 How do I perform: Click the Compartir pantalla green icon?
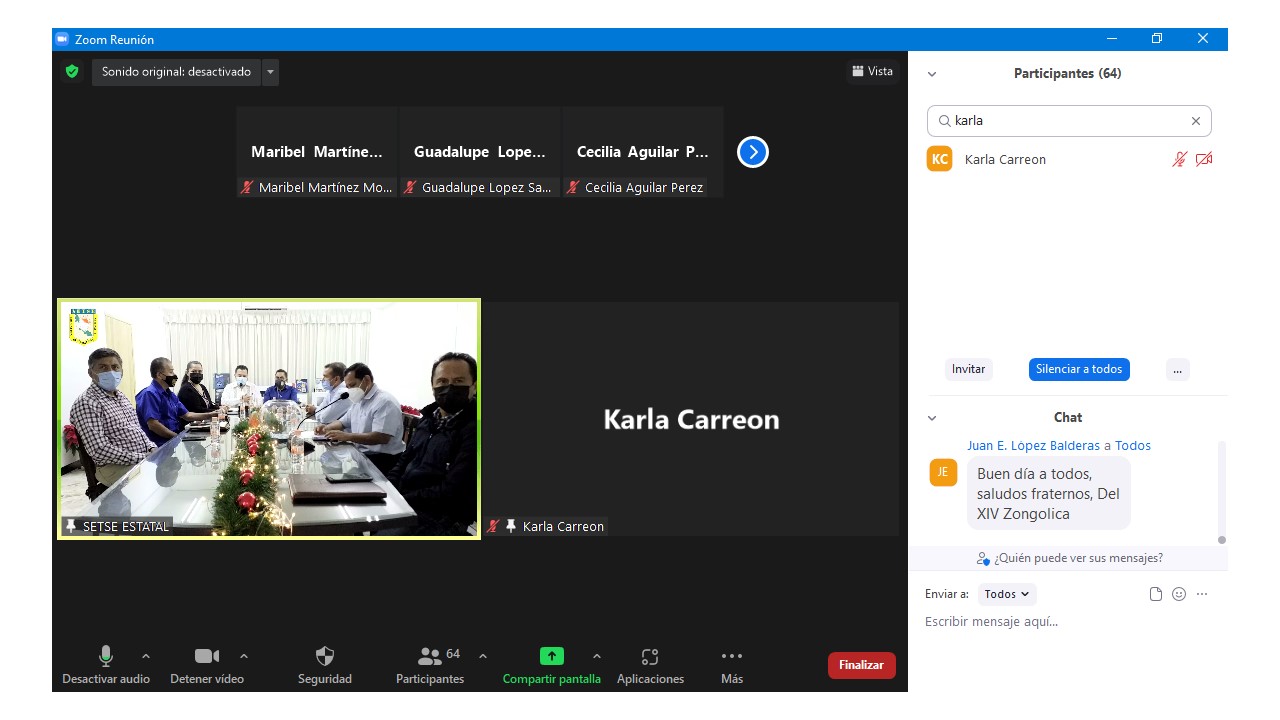pyautogui.click(x=552, y=657)
